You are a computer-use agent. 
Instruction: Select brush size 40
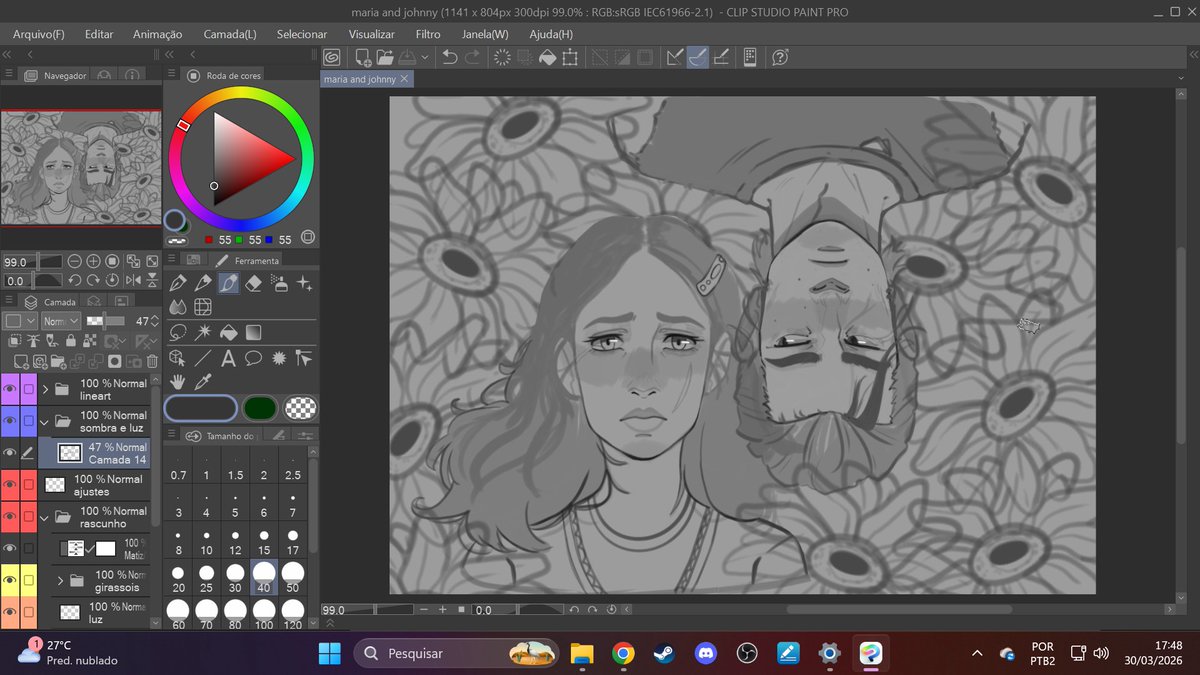point(264,578)
